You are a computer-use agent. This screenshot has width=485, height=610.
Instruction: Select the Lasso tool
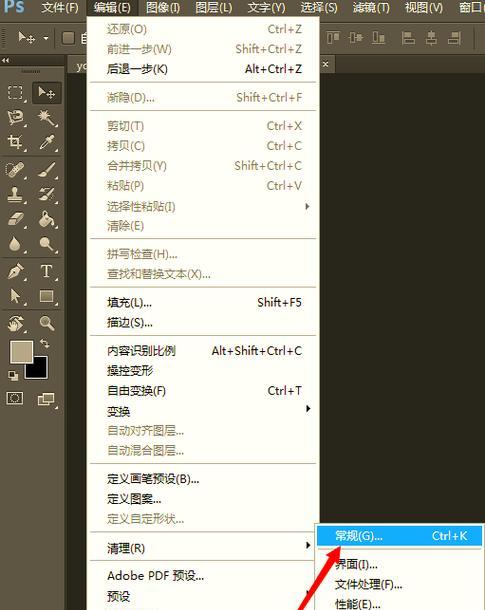(16, 117)
